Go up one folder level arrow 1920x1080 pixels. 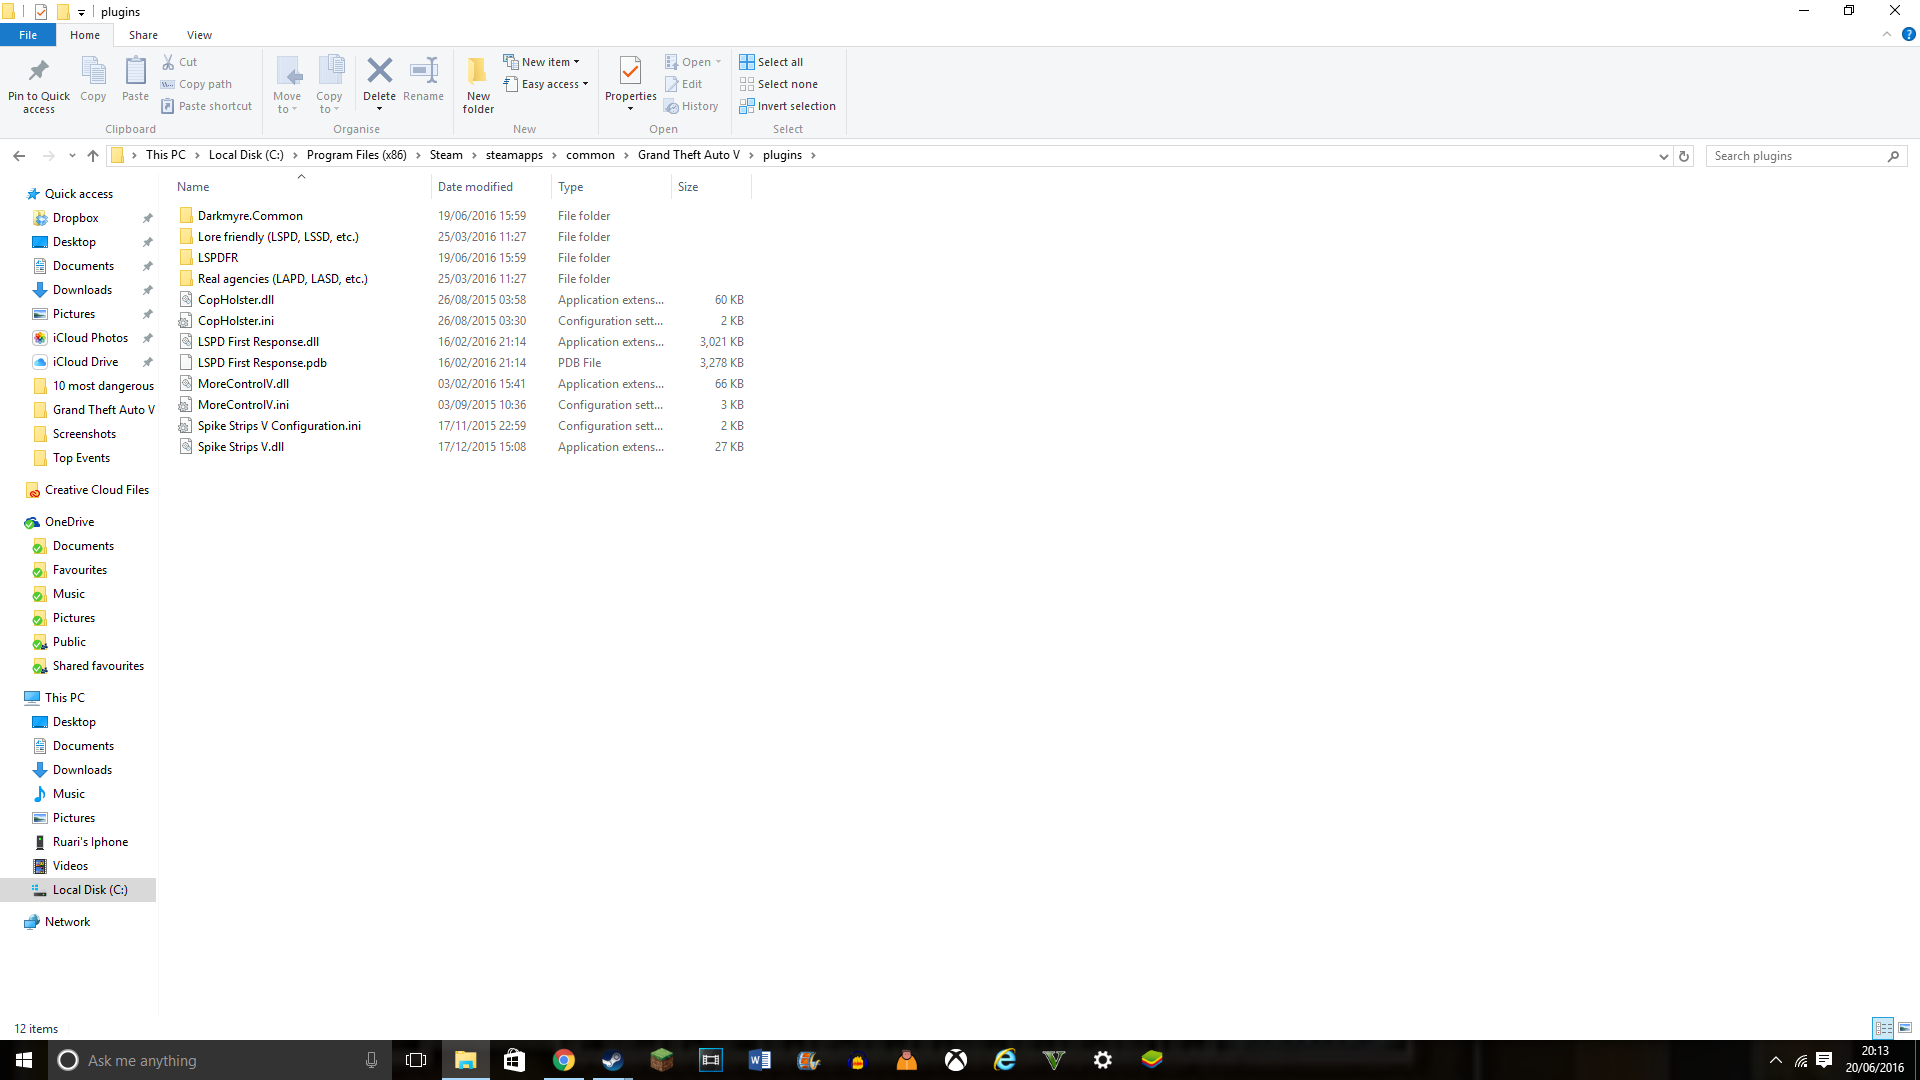[x=93, y=156]
